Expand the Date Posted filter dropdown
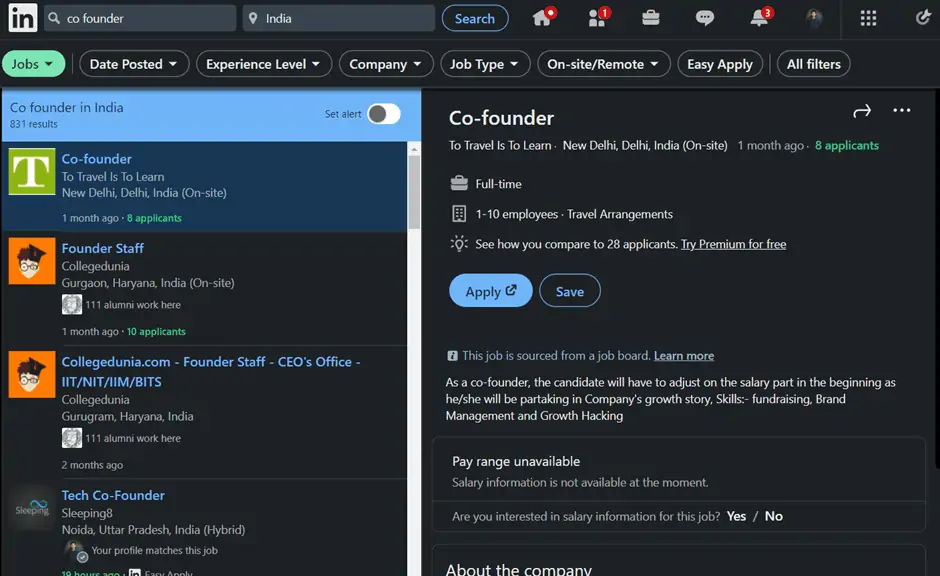Viewport: 940px width, 576px height. [134, 64]
